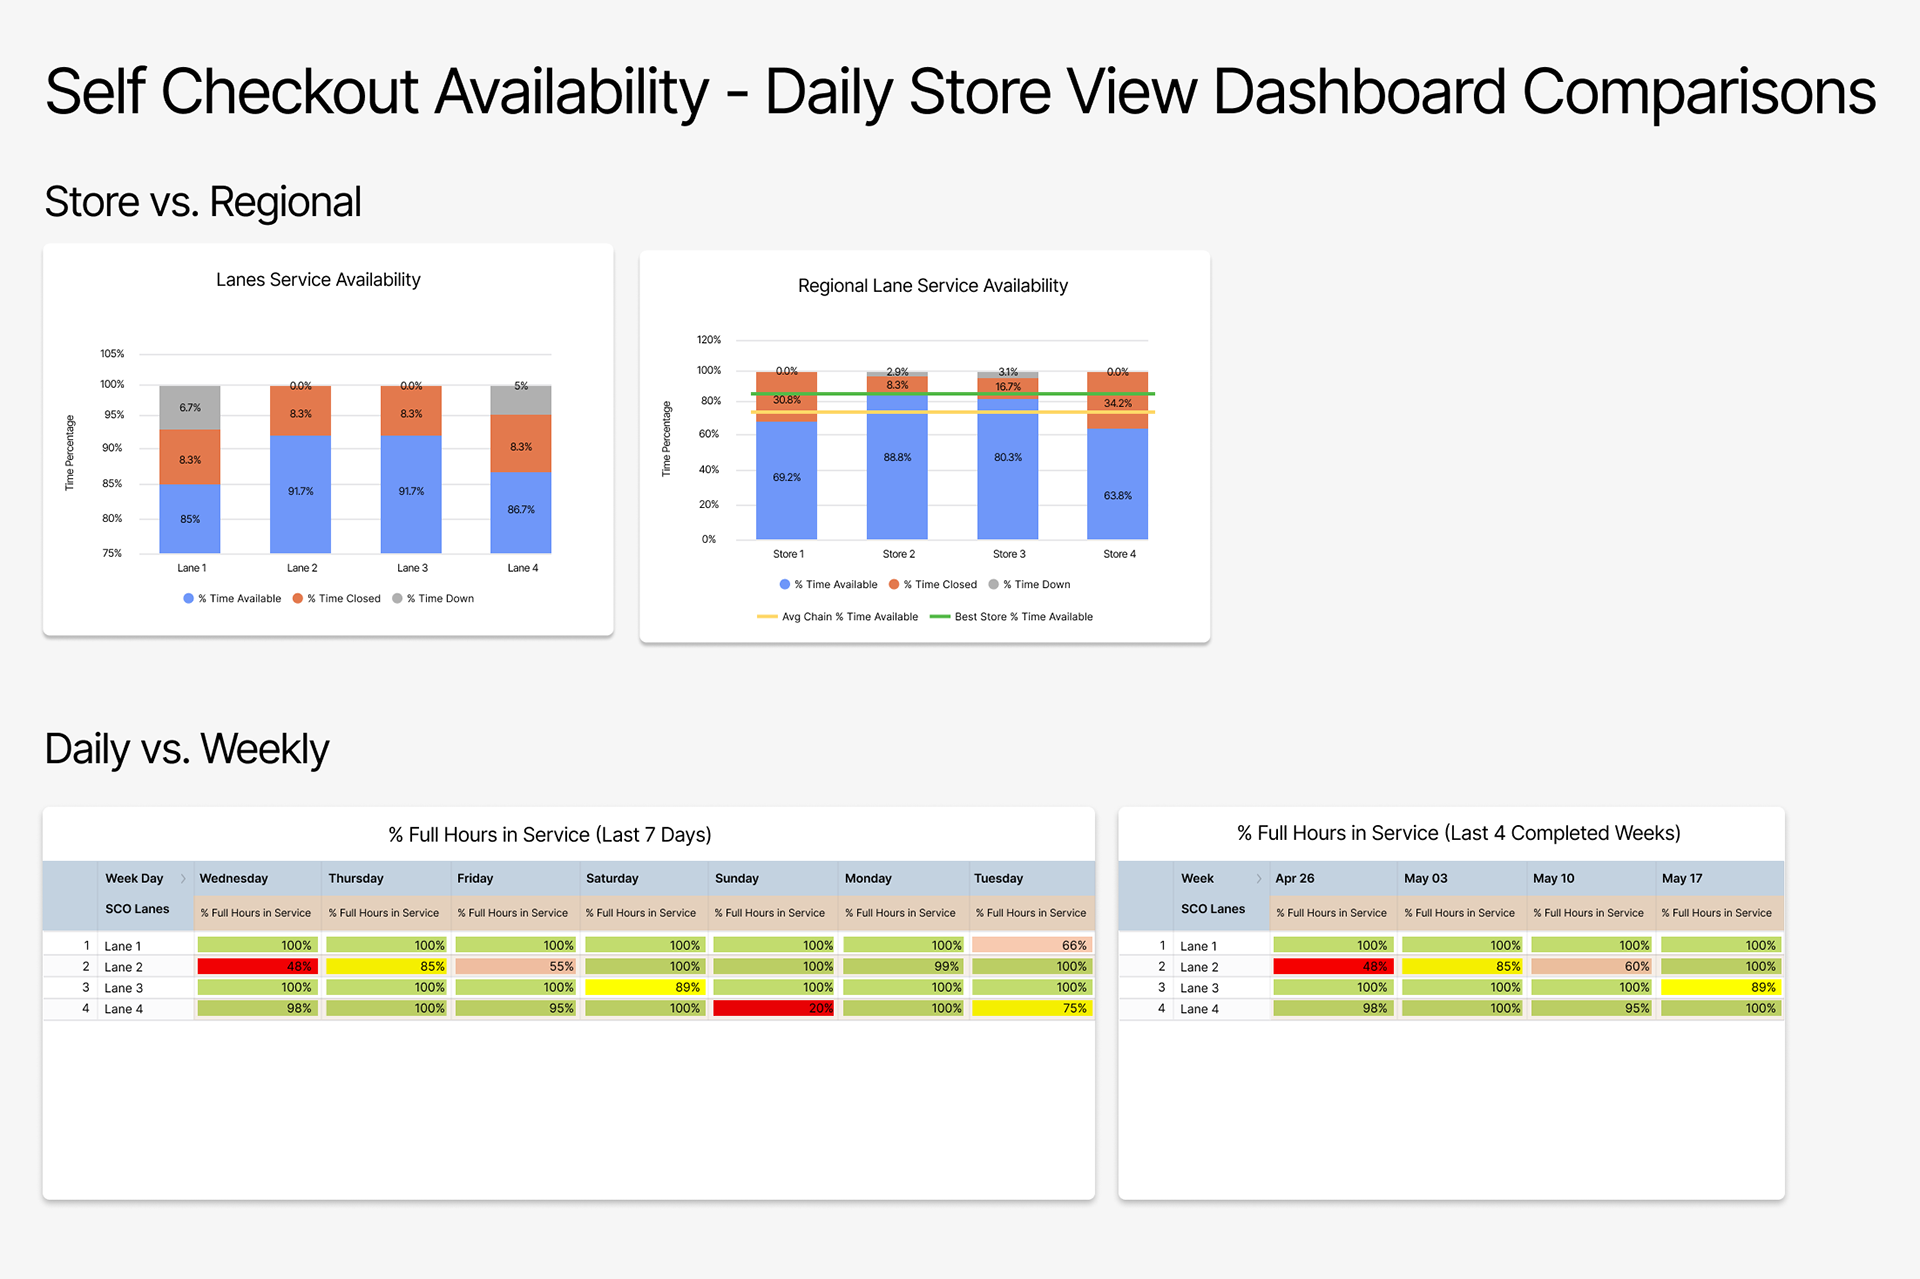The height and width of the screenshot is (1279, 1920).
Task: Click Lane 1 Tuesday 66% cell
Action: 1031,946
